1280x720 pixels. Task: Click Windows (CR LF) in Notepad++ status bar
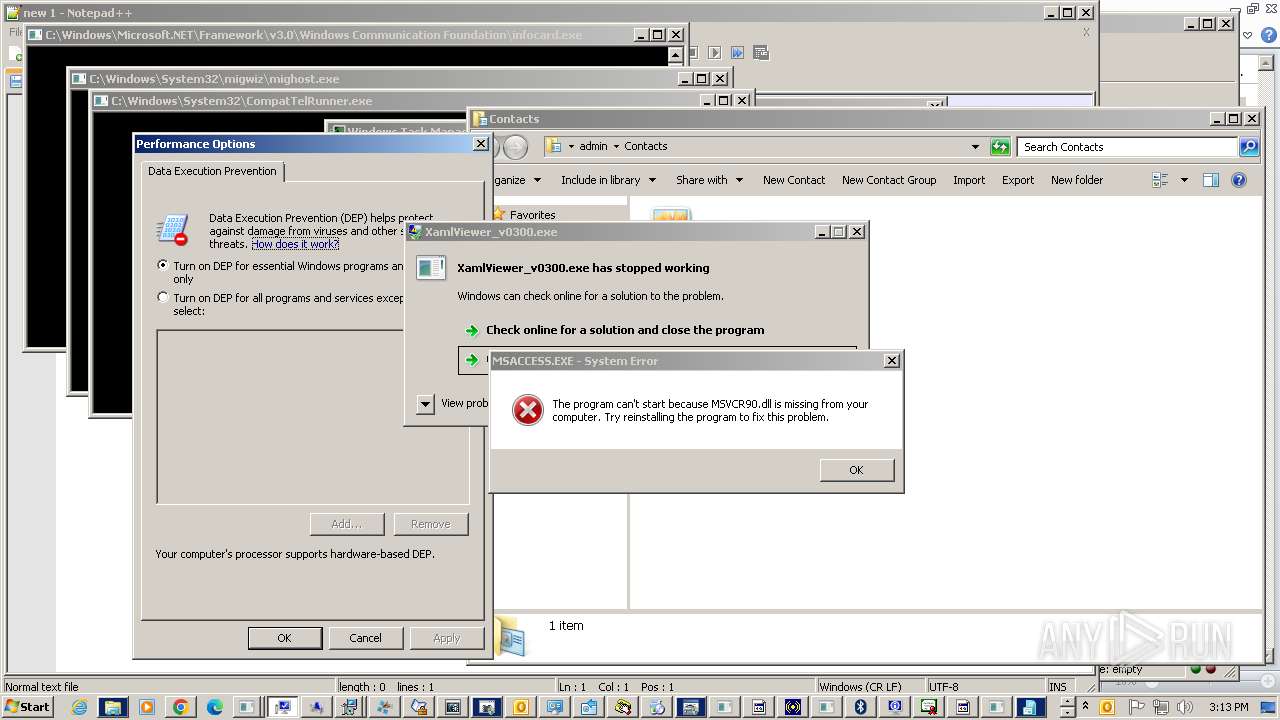point(861,687)
